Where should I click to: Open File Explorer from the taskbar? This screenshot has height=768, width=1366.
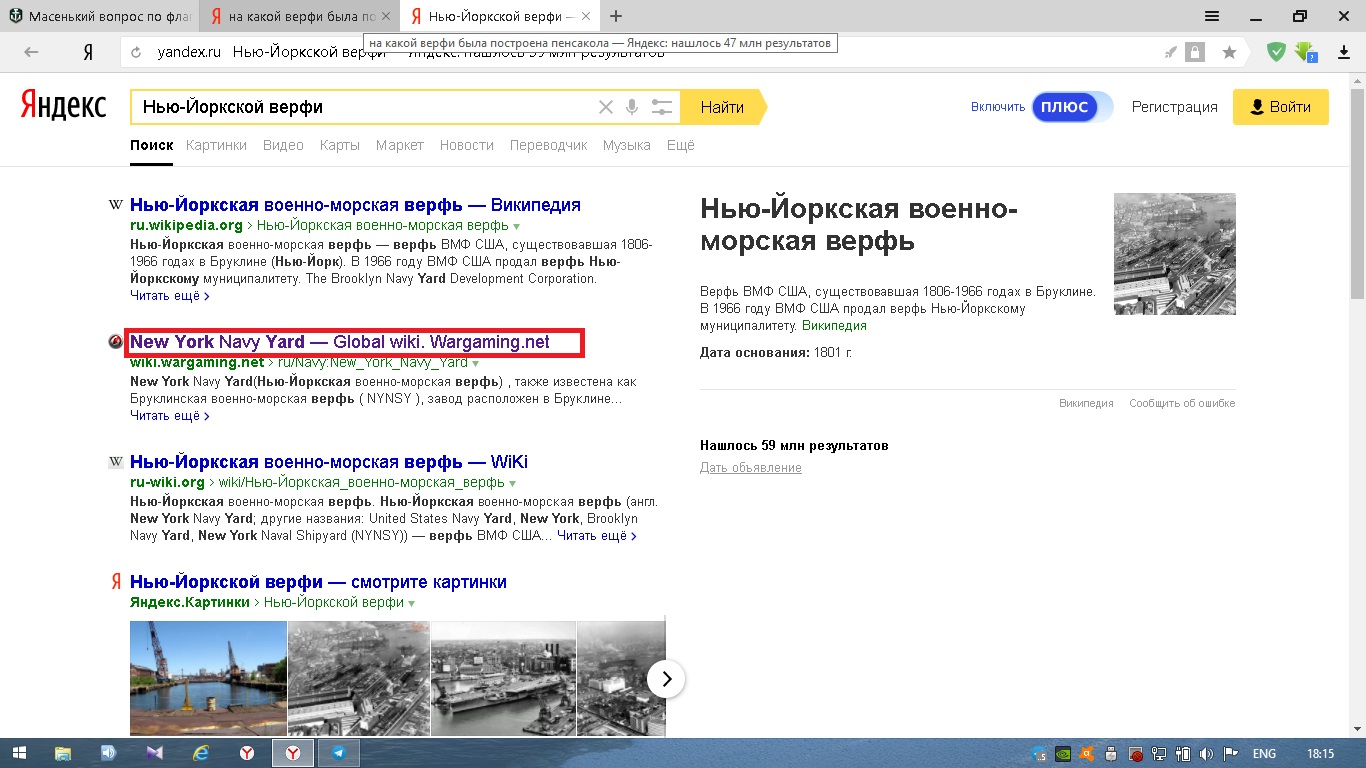point(63,753)
